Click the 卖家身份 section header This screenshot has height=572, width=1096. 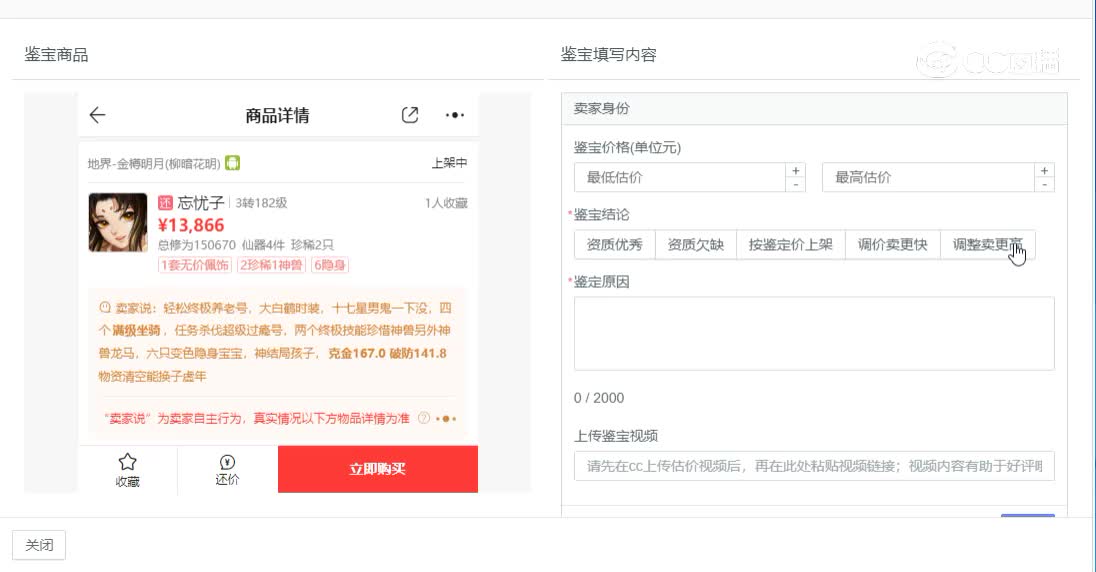click(814, 108)
